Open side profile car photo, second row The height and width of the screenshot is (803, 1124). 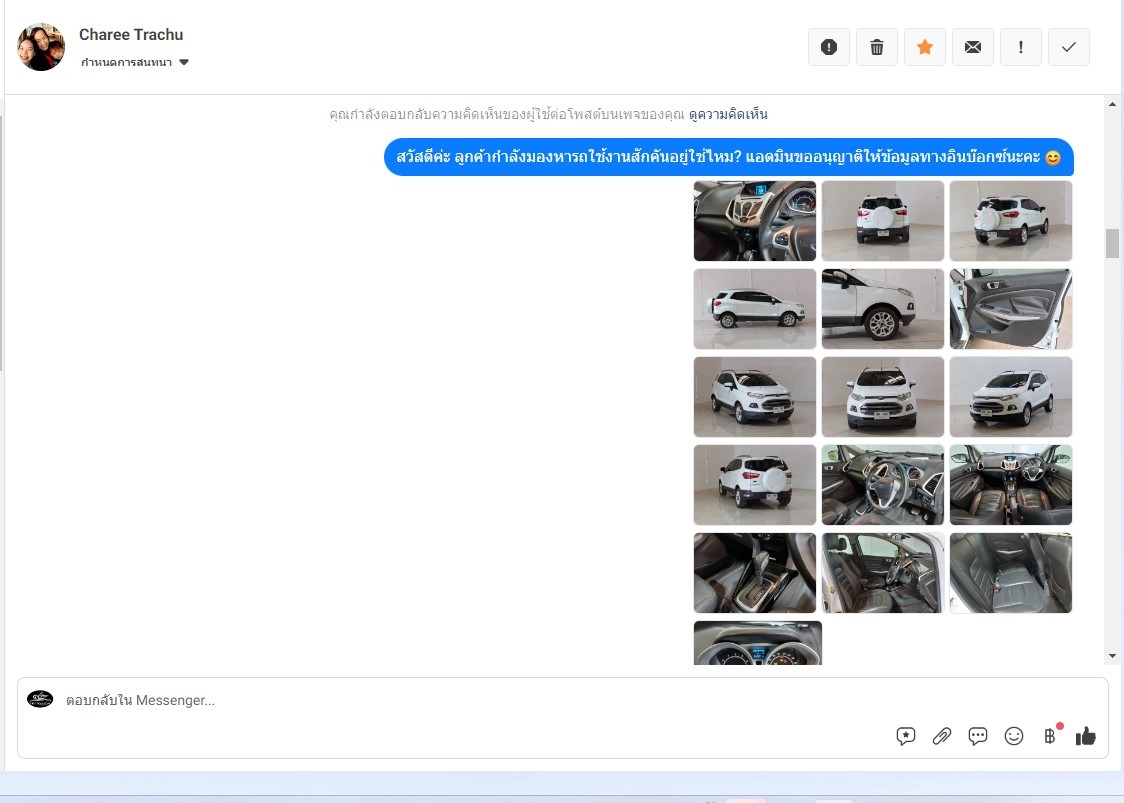point(755,309)
